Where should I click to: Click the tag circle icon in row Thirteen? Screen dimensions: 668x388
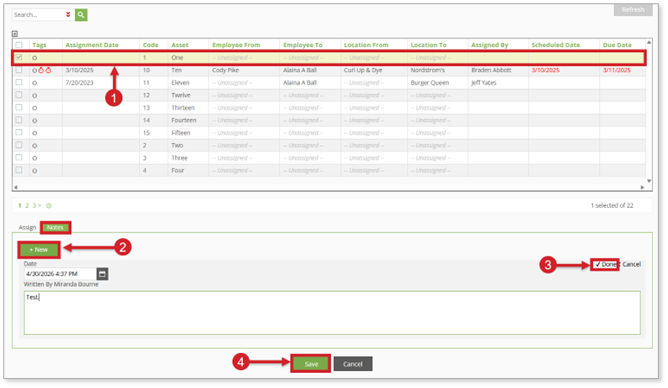[35, 108]
